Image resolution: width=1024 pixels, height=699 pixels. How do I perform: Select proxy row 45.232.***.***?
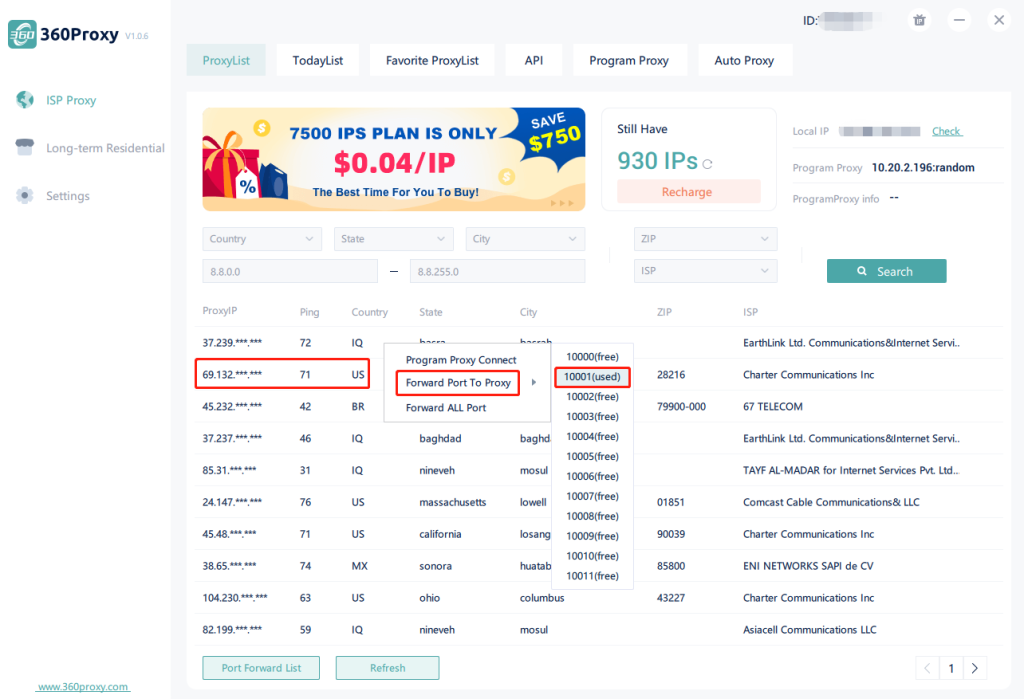tap(598, 406)
